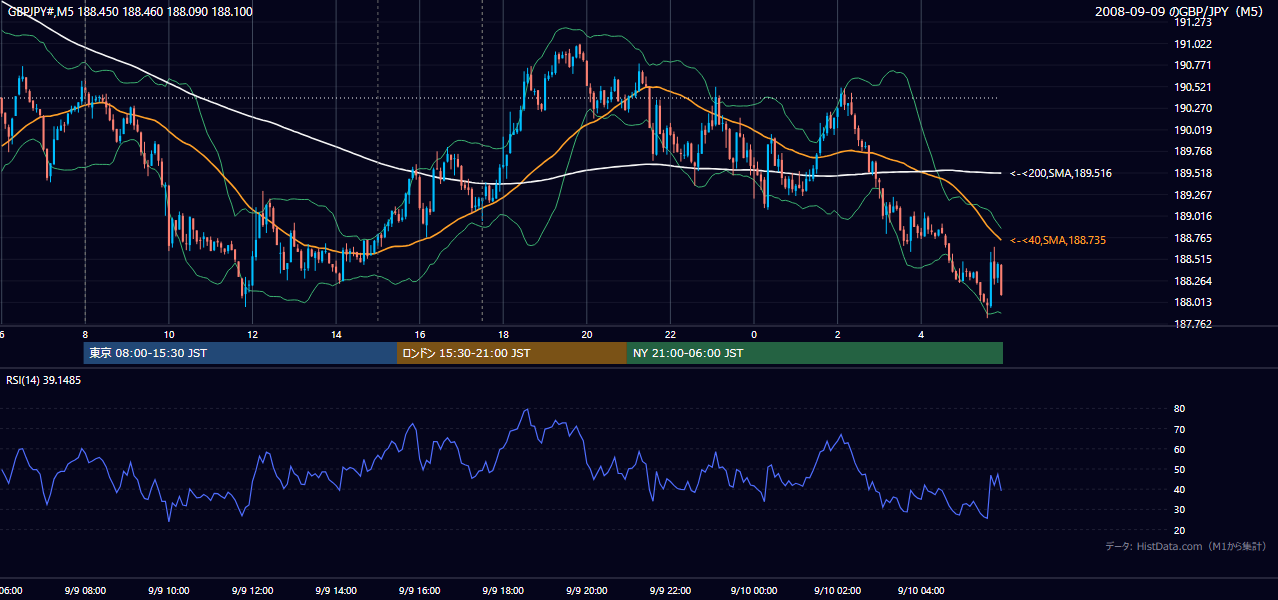Click price axis value 191.022
This screenshot has height=600, width=1278.
click(1193, 44)
